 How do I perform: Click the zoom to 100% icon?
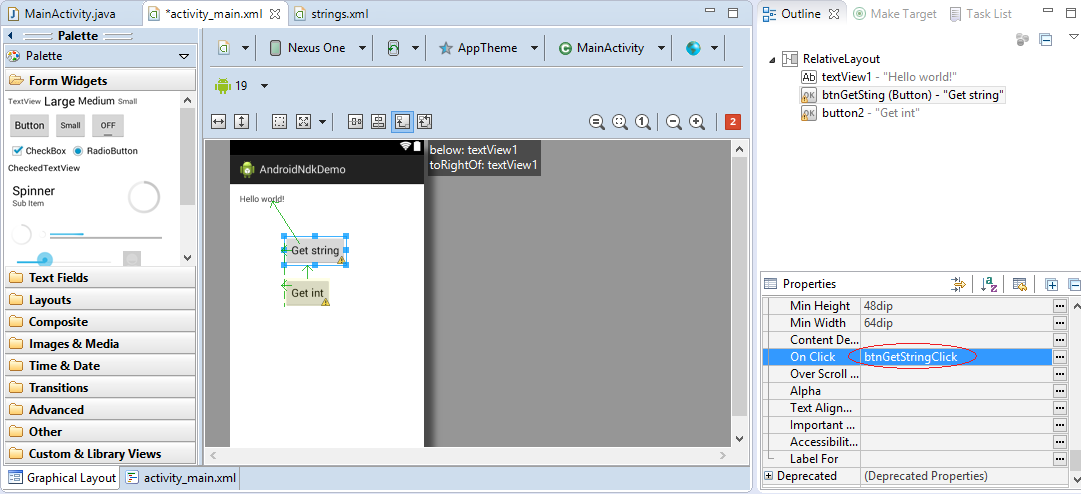click(643, 122)
